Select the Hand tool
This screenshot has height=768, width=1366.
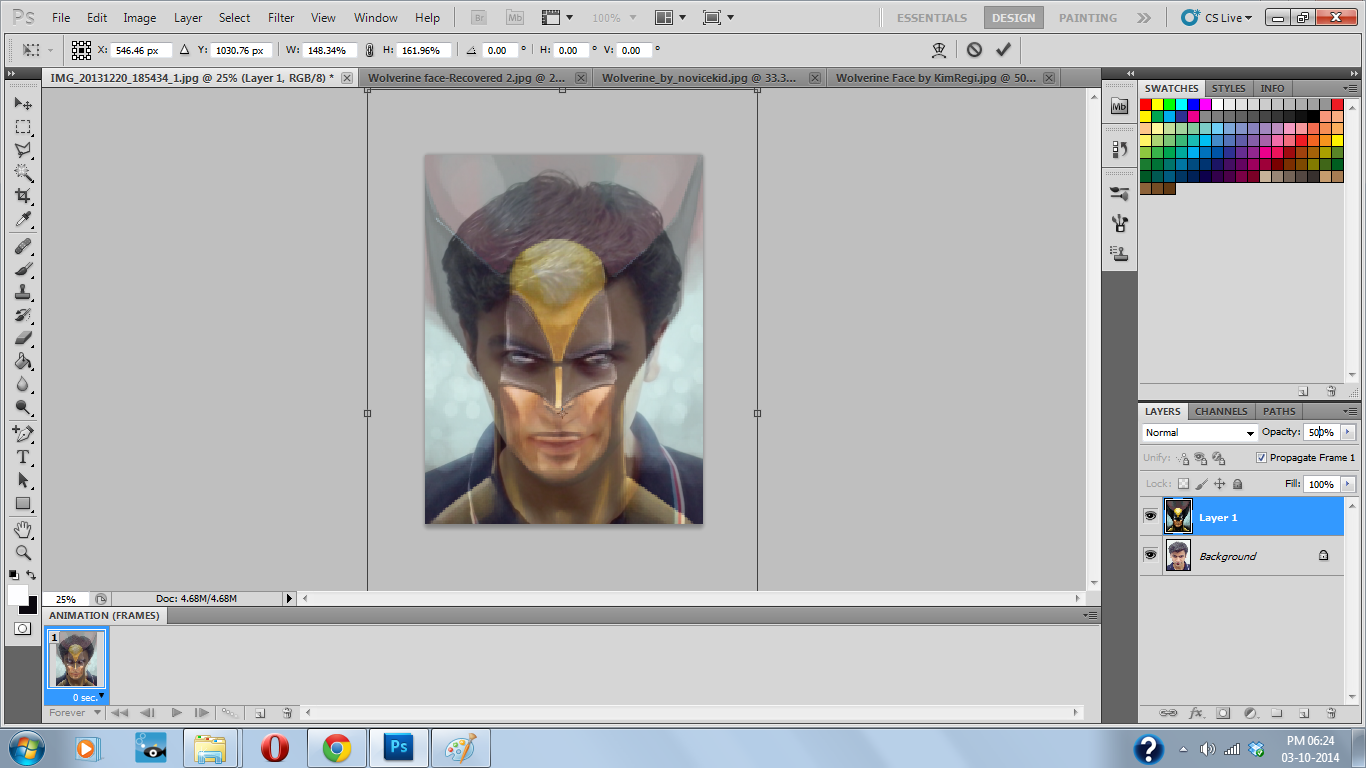pos(22,528)
